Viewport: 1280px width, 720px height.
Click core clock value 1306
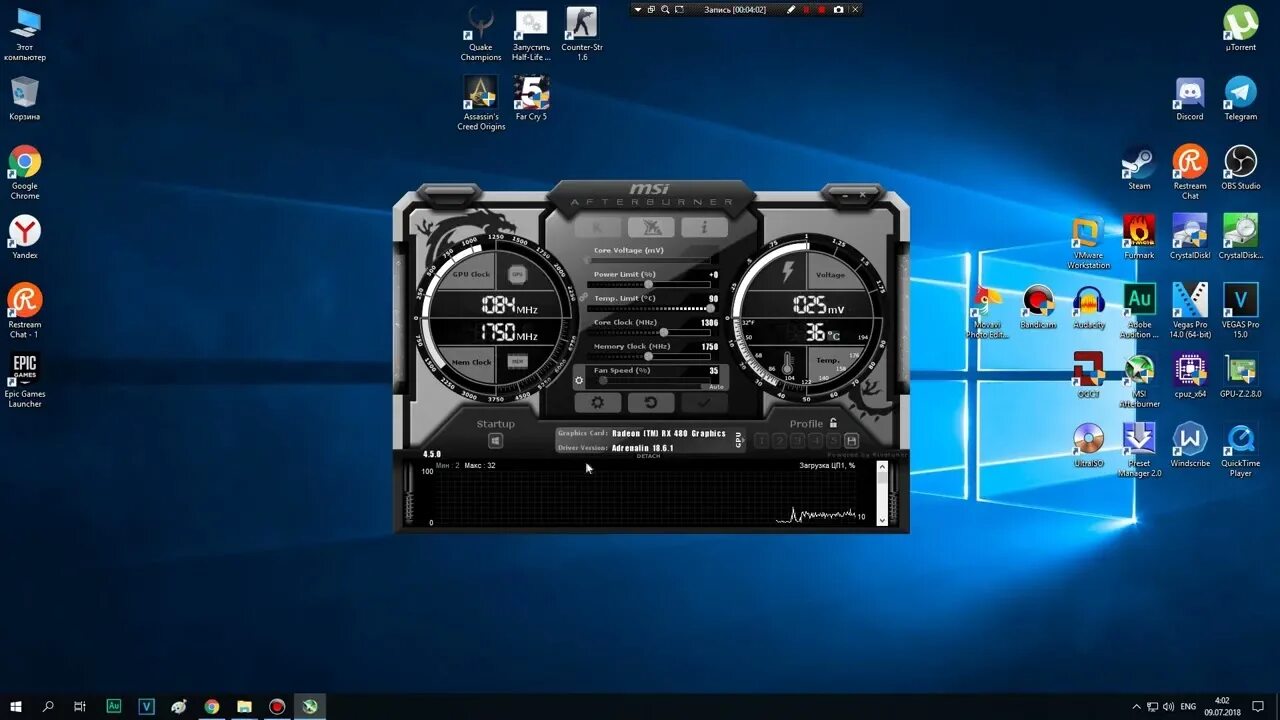click(x=709, y=323)
